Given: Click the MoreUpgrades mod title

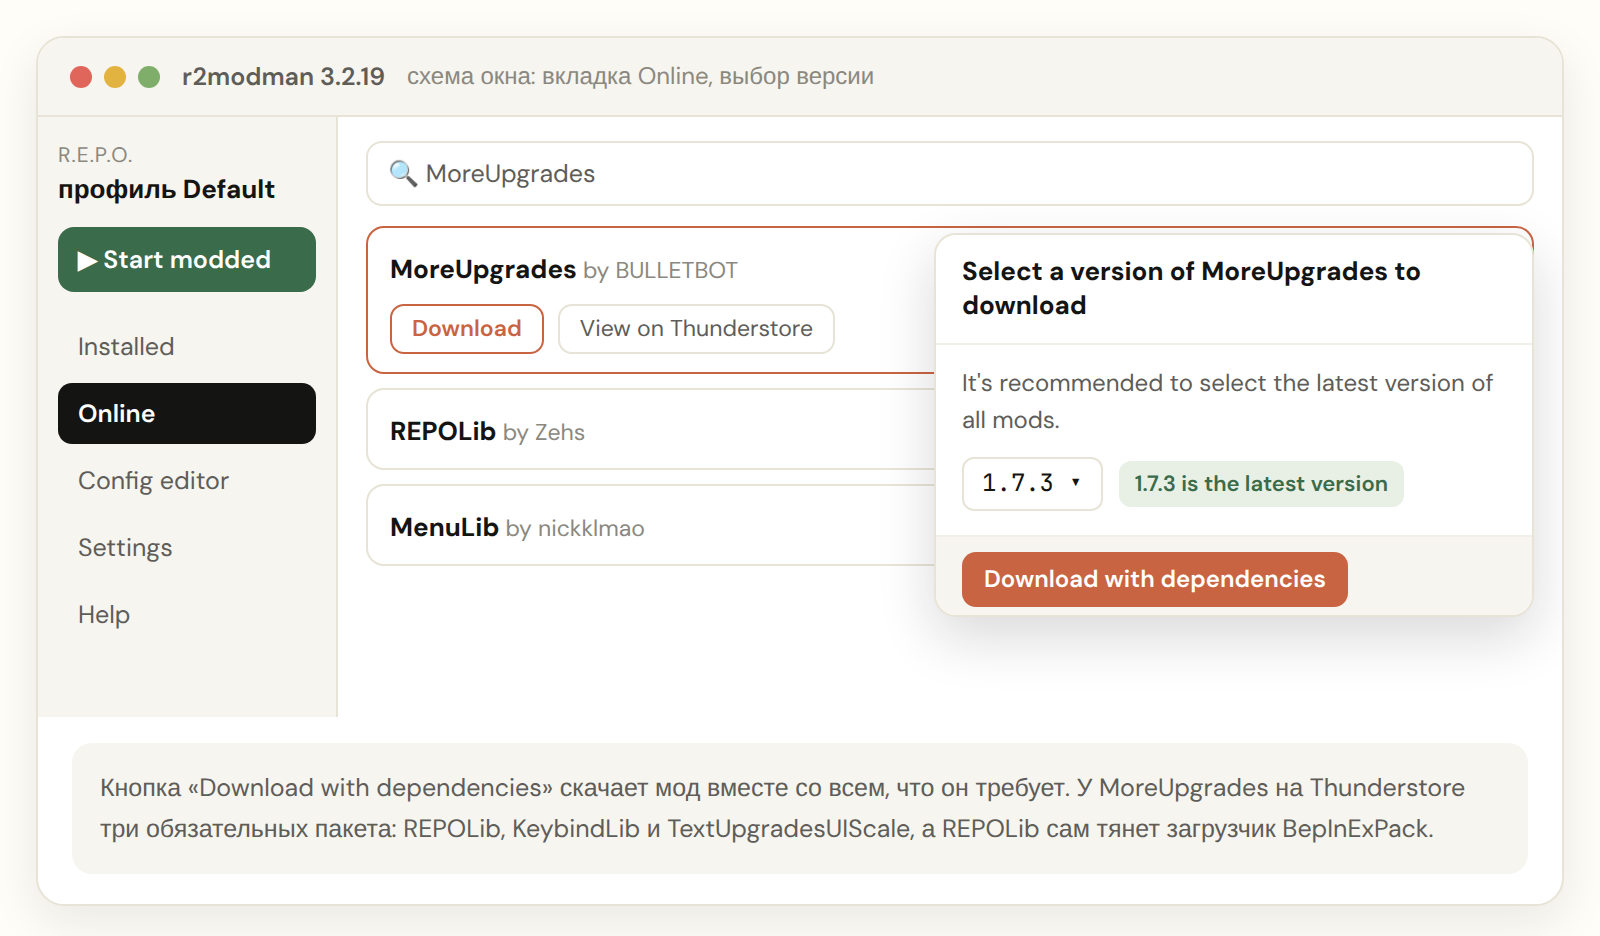Looking at the screenshot, I should (483, 270).
